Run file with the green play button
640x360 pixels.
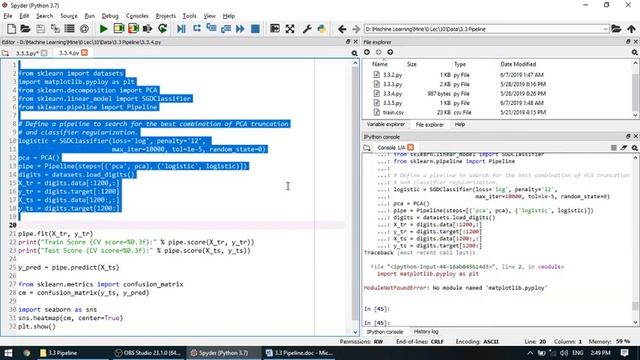coord(104,29)
